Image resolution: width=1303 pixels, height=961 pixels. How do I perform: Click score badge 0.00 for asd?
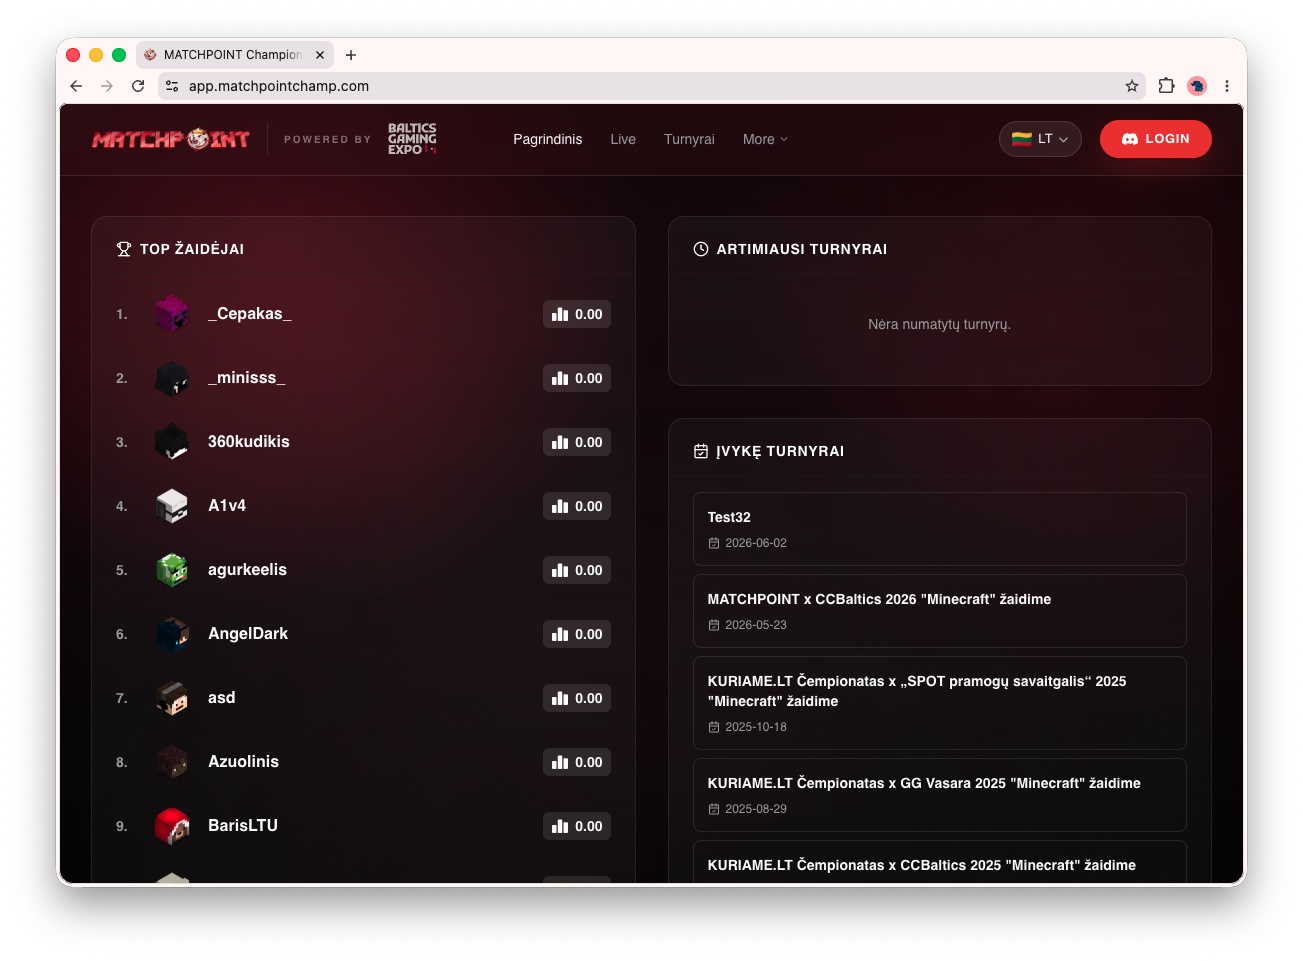click(x=577, y=698)
